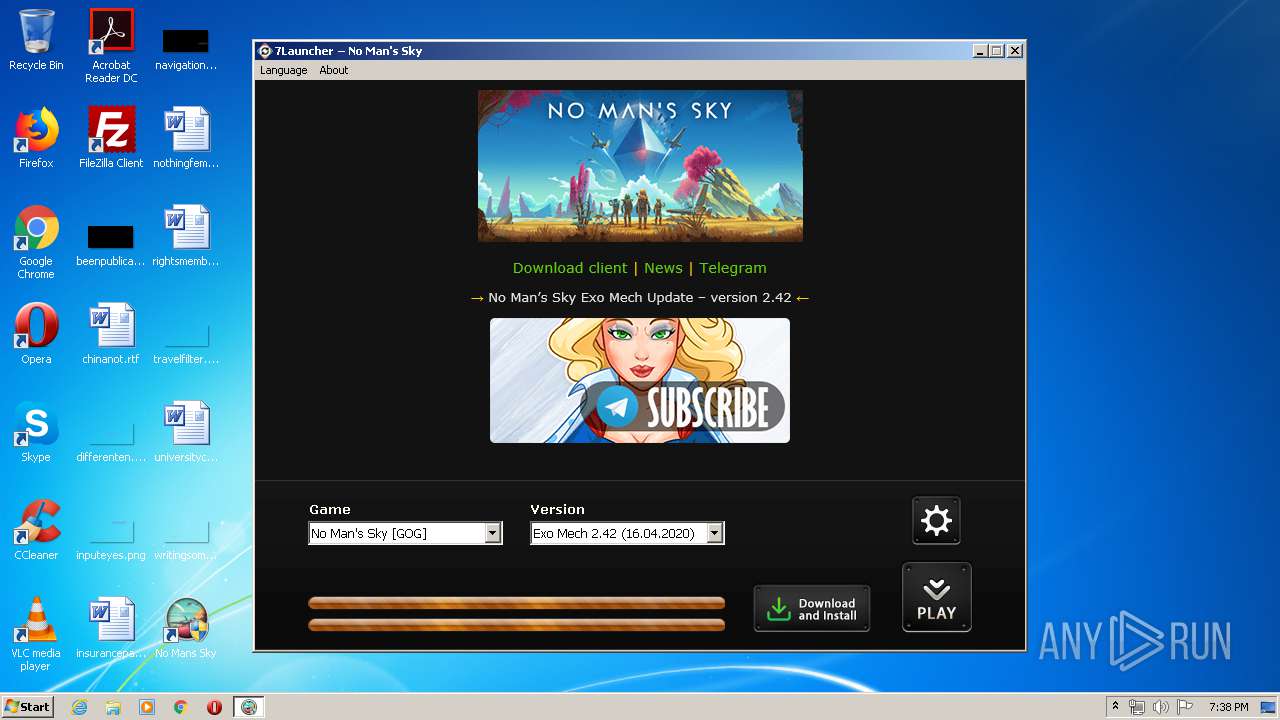The image size is (1280, 720).
Task: Launch Internet Explorer from taskbar
Action: click(80, 707)
